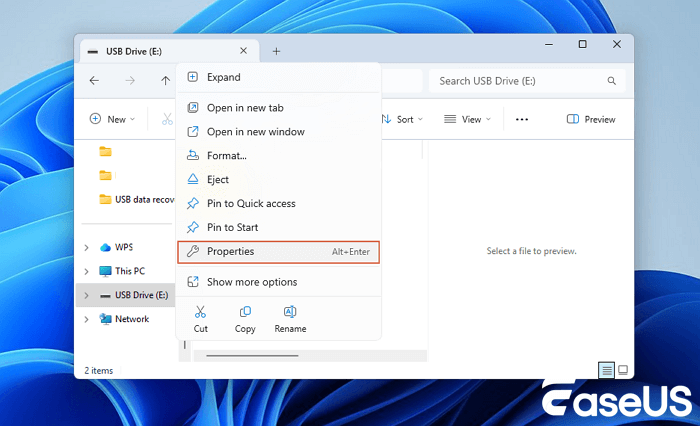Open Properties from the context menu
Screen dimensions: 700x426
click(279, 252)
